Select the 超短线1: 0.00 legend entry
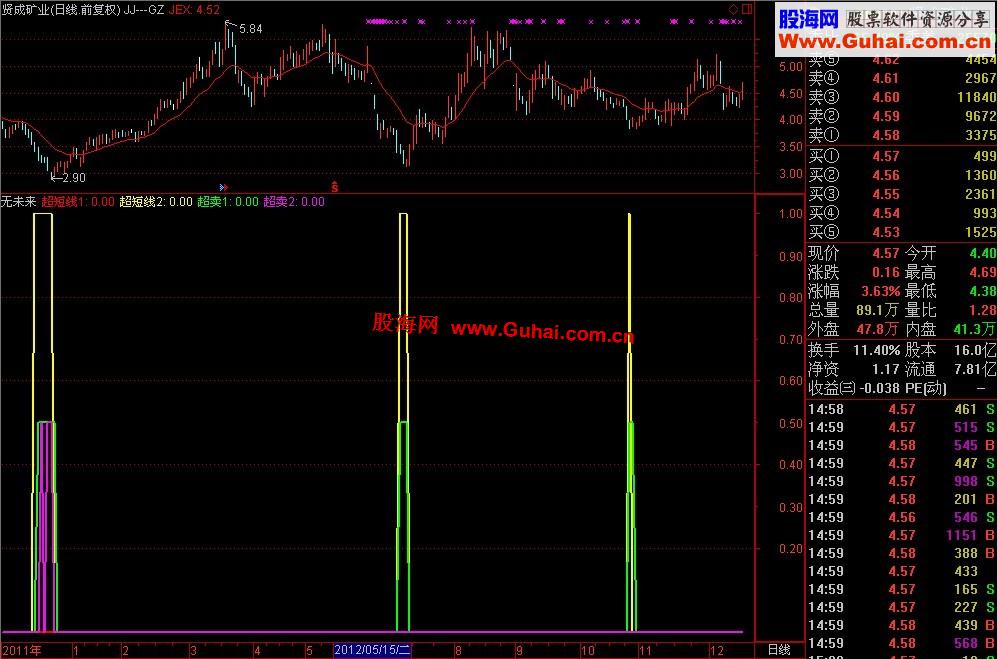The image size is (997, 659). click(78, 202)
